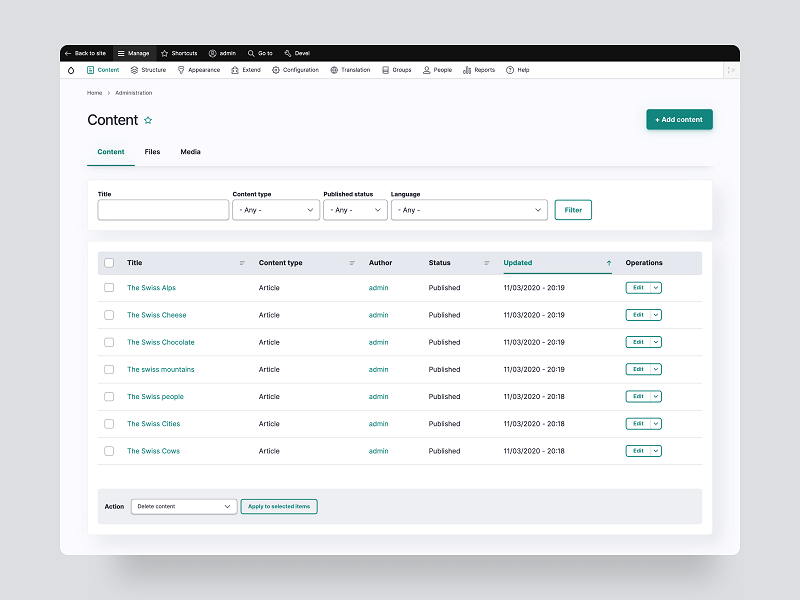Screen dimensions: 800x600
Task: Open the Action dropdown showing Delete content
Action: coord(183,506)
